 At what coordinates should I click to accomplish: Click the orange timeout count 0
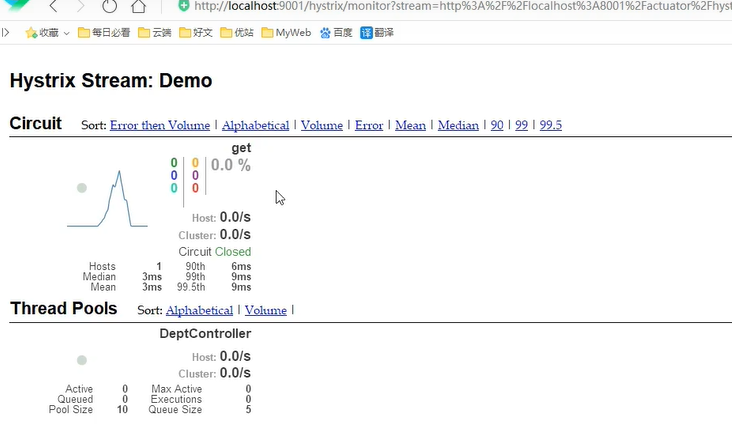point(195,162)
